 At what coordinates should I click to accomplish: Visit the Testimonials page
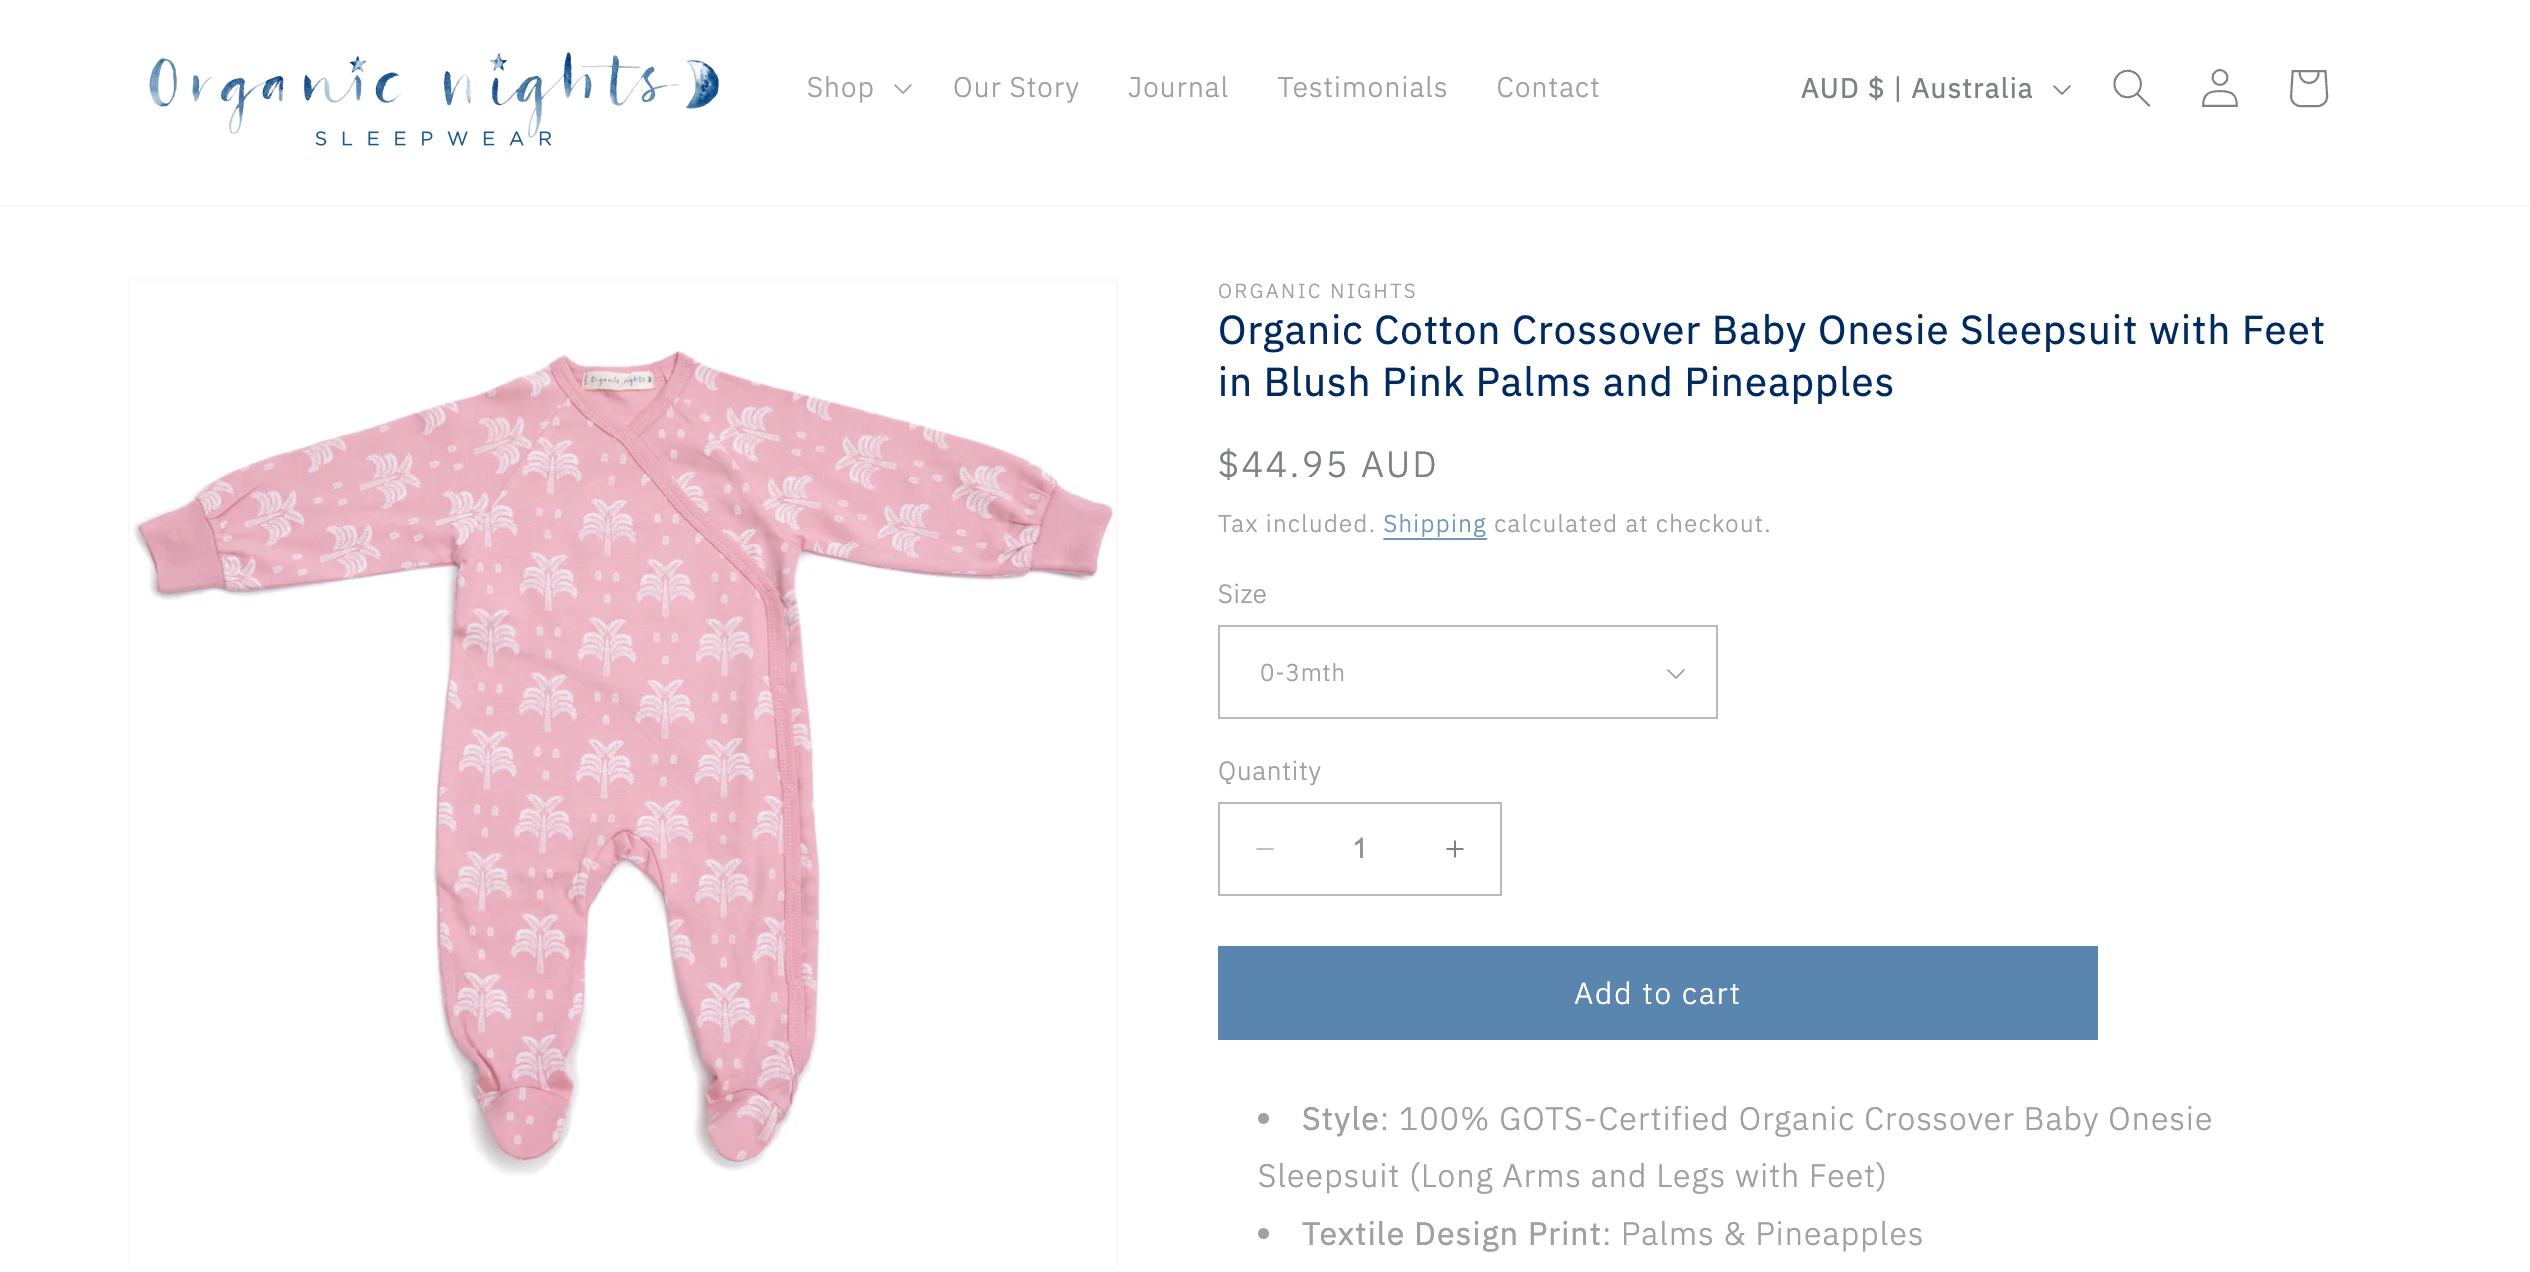point(1362,88)
